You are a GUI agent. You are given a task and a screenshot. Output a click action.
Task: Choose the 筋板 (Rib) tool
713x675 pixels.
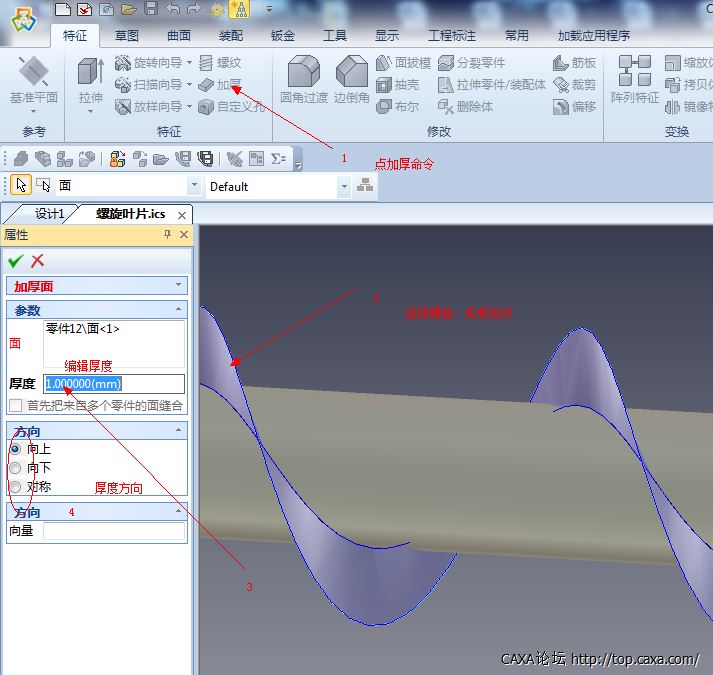(573, 63)
